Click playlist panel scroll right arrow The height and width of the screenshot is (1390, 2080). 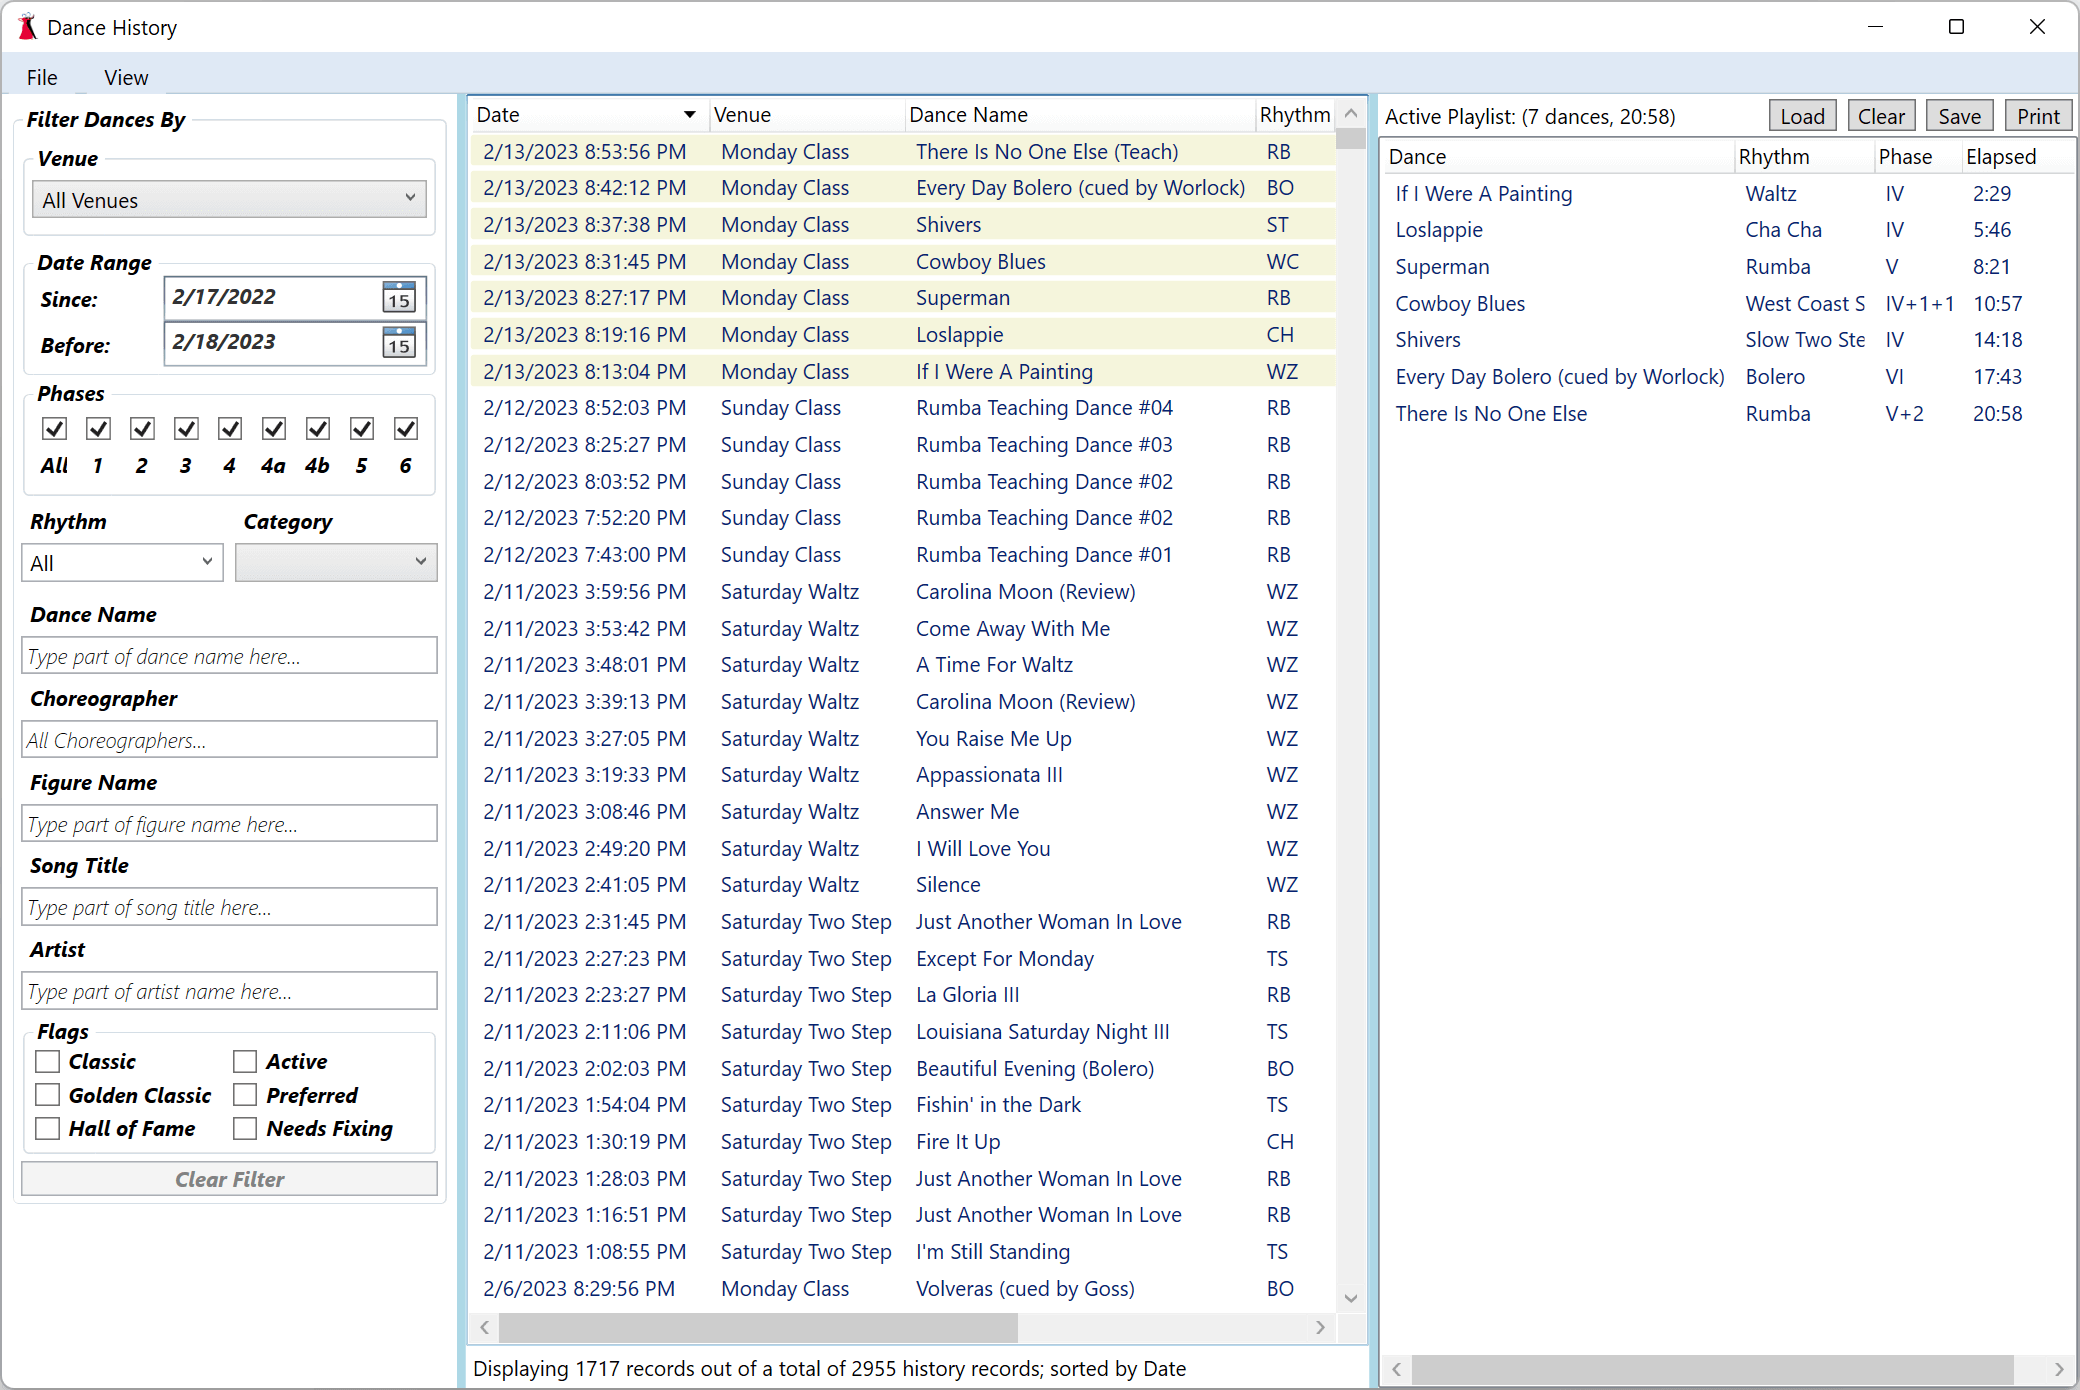(2058, 1369)
